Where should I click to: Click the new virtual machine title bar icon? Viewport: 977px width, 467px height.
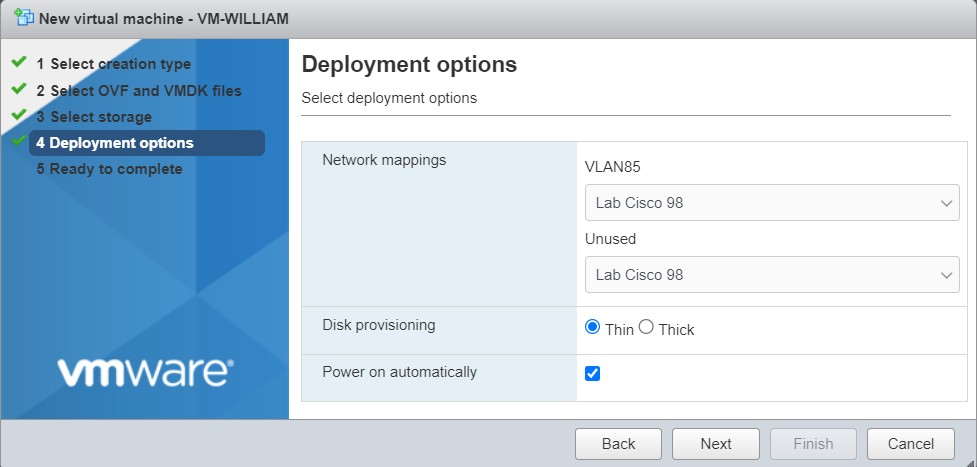(23, 19)
